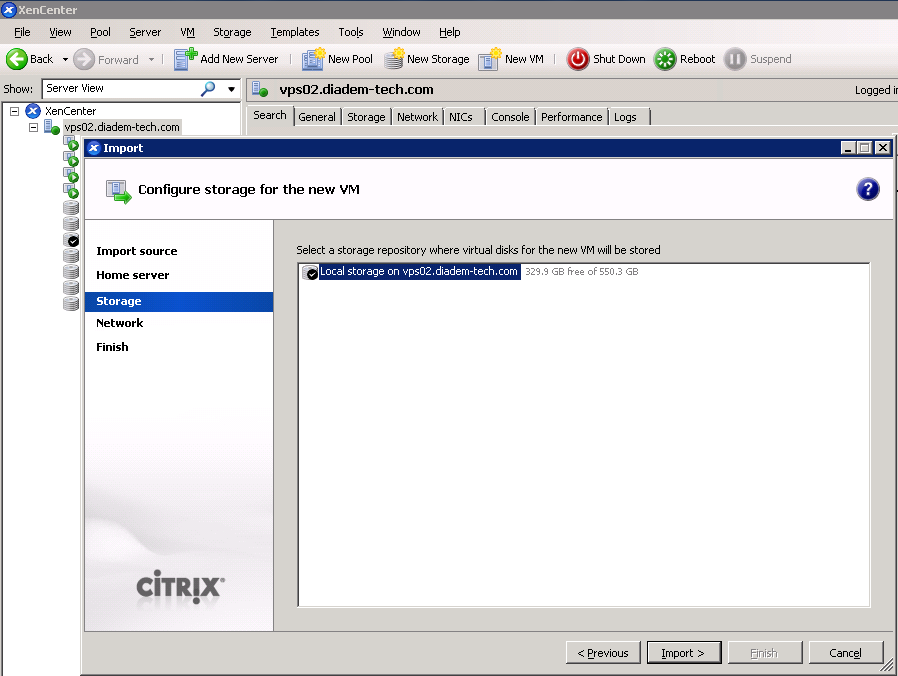Switch to the Console tab
The image size is (898, 676).
(x=510, y=117)
